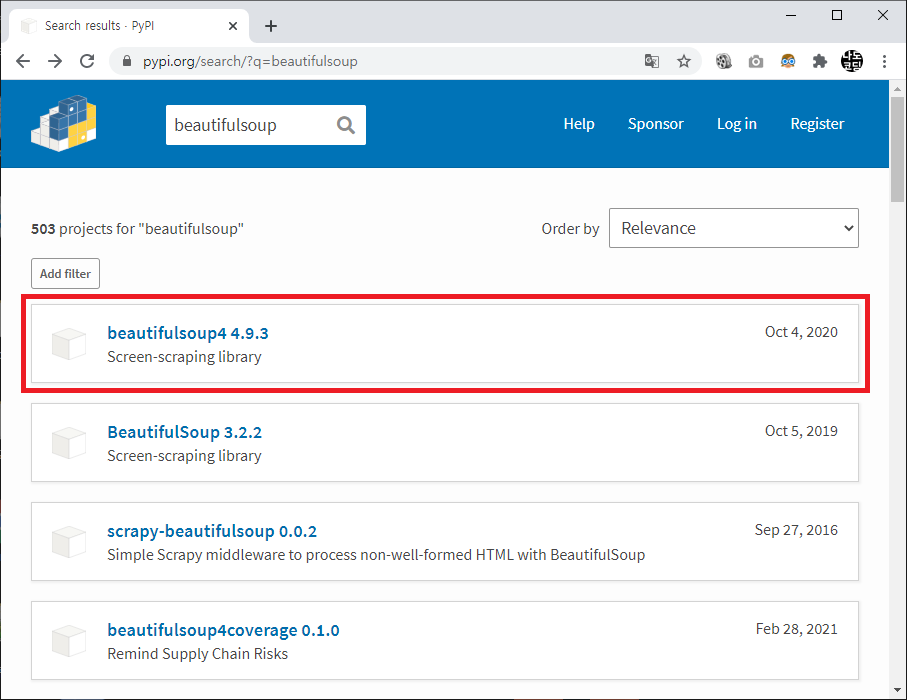Click the scrapy-beautifulsoup package cube icon
The height and width of the screenshot is (700, 907).
point(69,541)
